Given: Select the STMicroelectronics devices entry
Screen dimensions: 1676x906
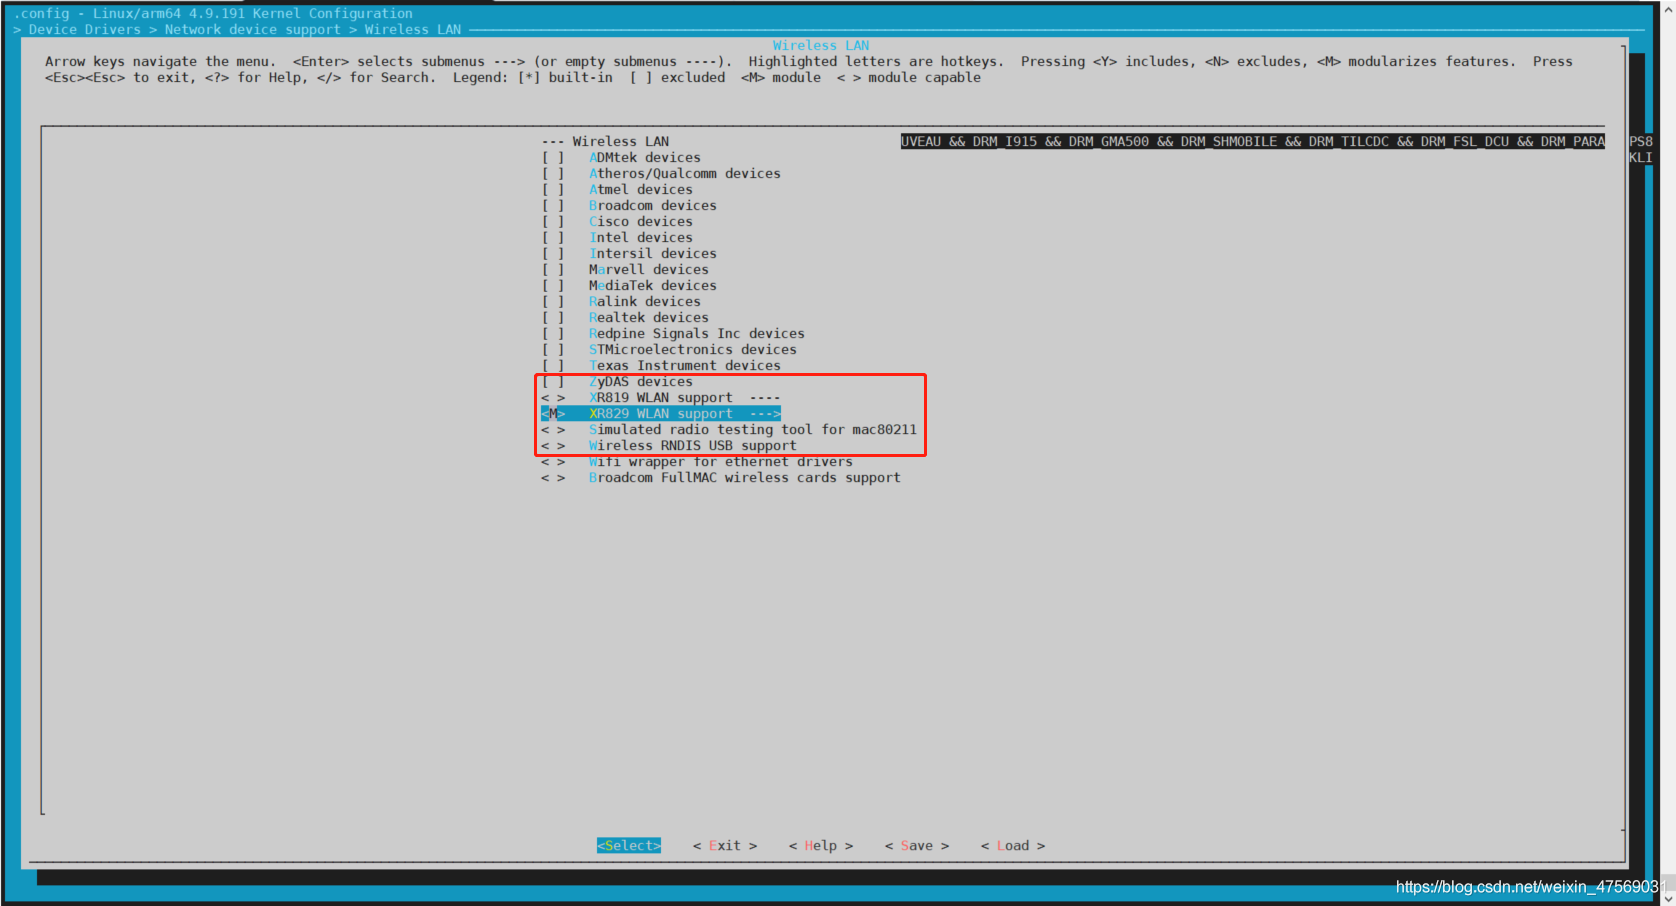Looking at the screenshot, I should 693,350.
